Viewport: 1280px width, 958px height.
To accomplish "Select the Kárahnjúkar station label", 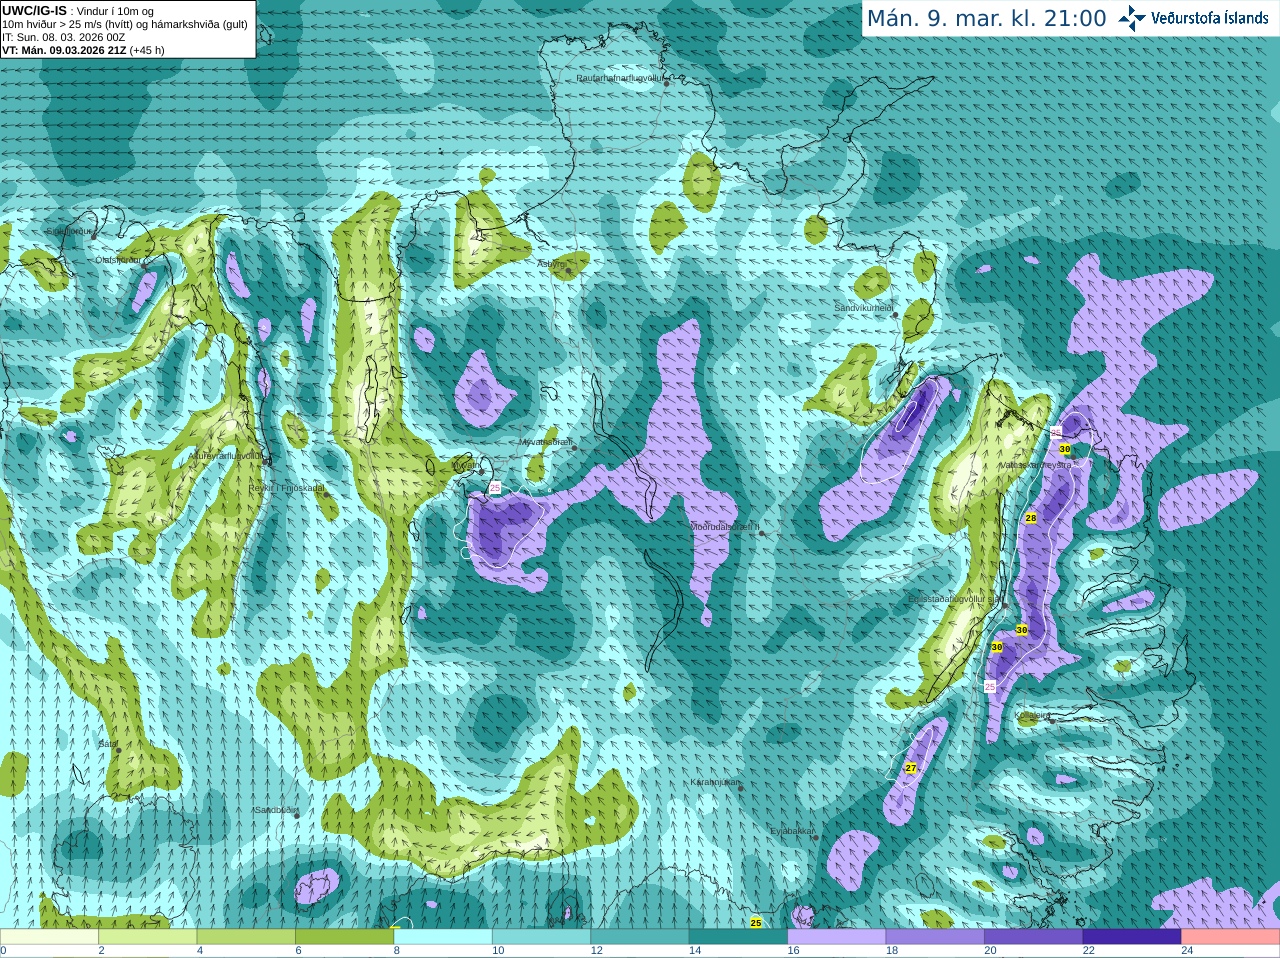I will (714, 782).
